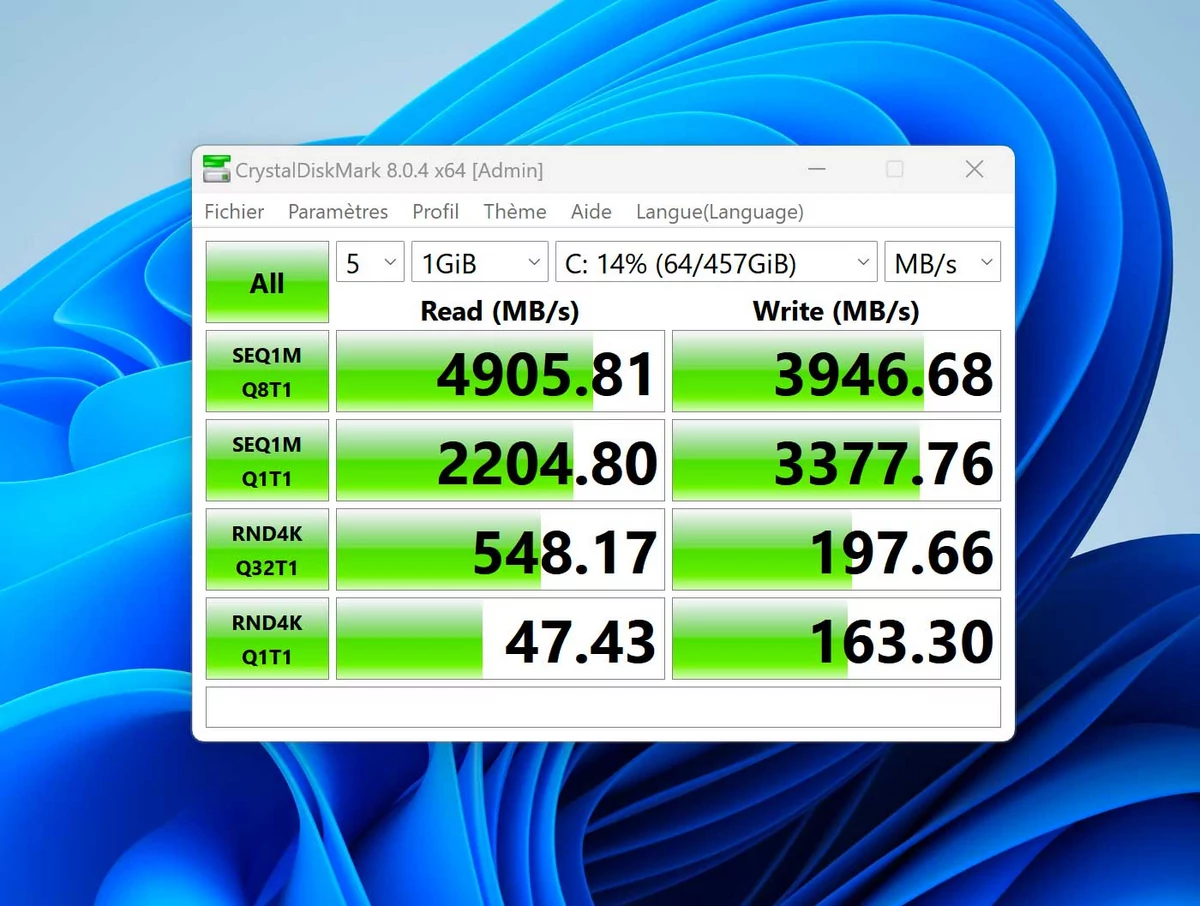Screen dimensions: 1200x906
Task: Click the Read (MB/s) column header
Action: tap(500, 311)
